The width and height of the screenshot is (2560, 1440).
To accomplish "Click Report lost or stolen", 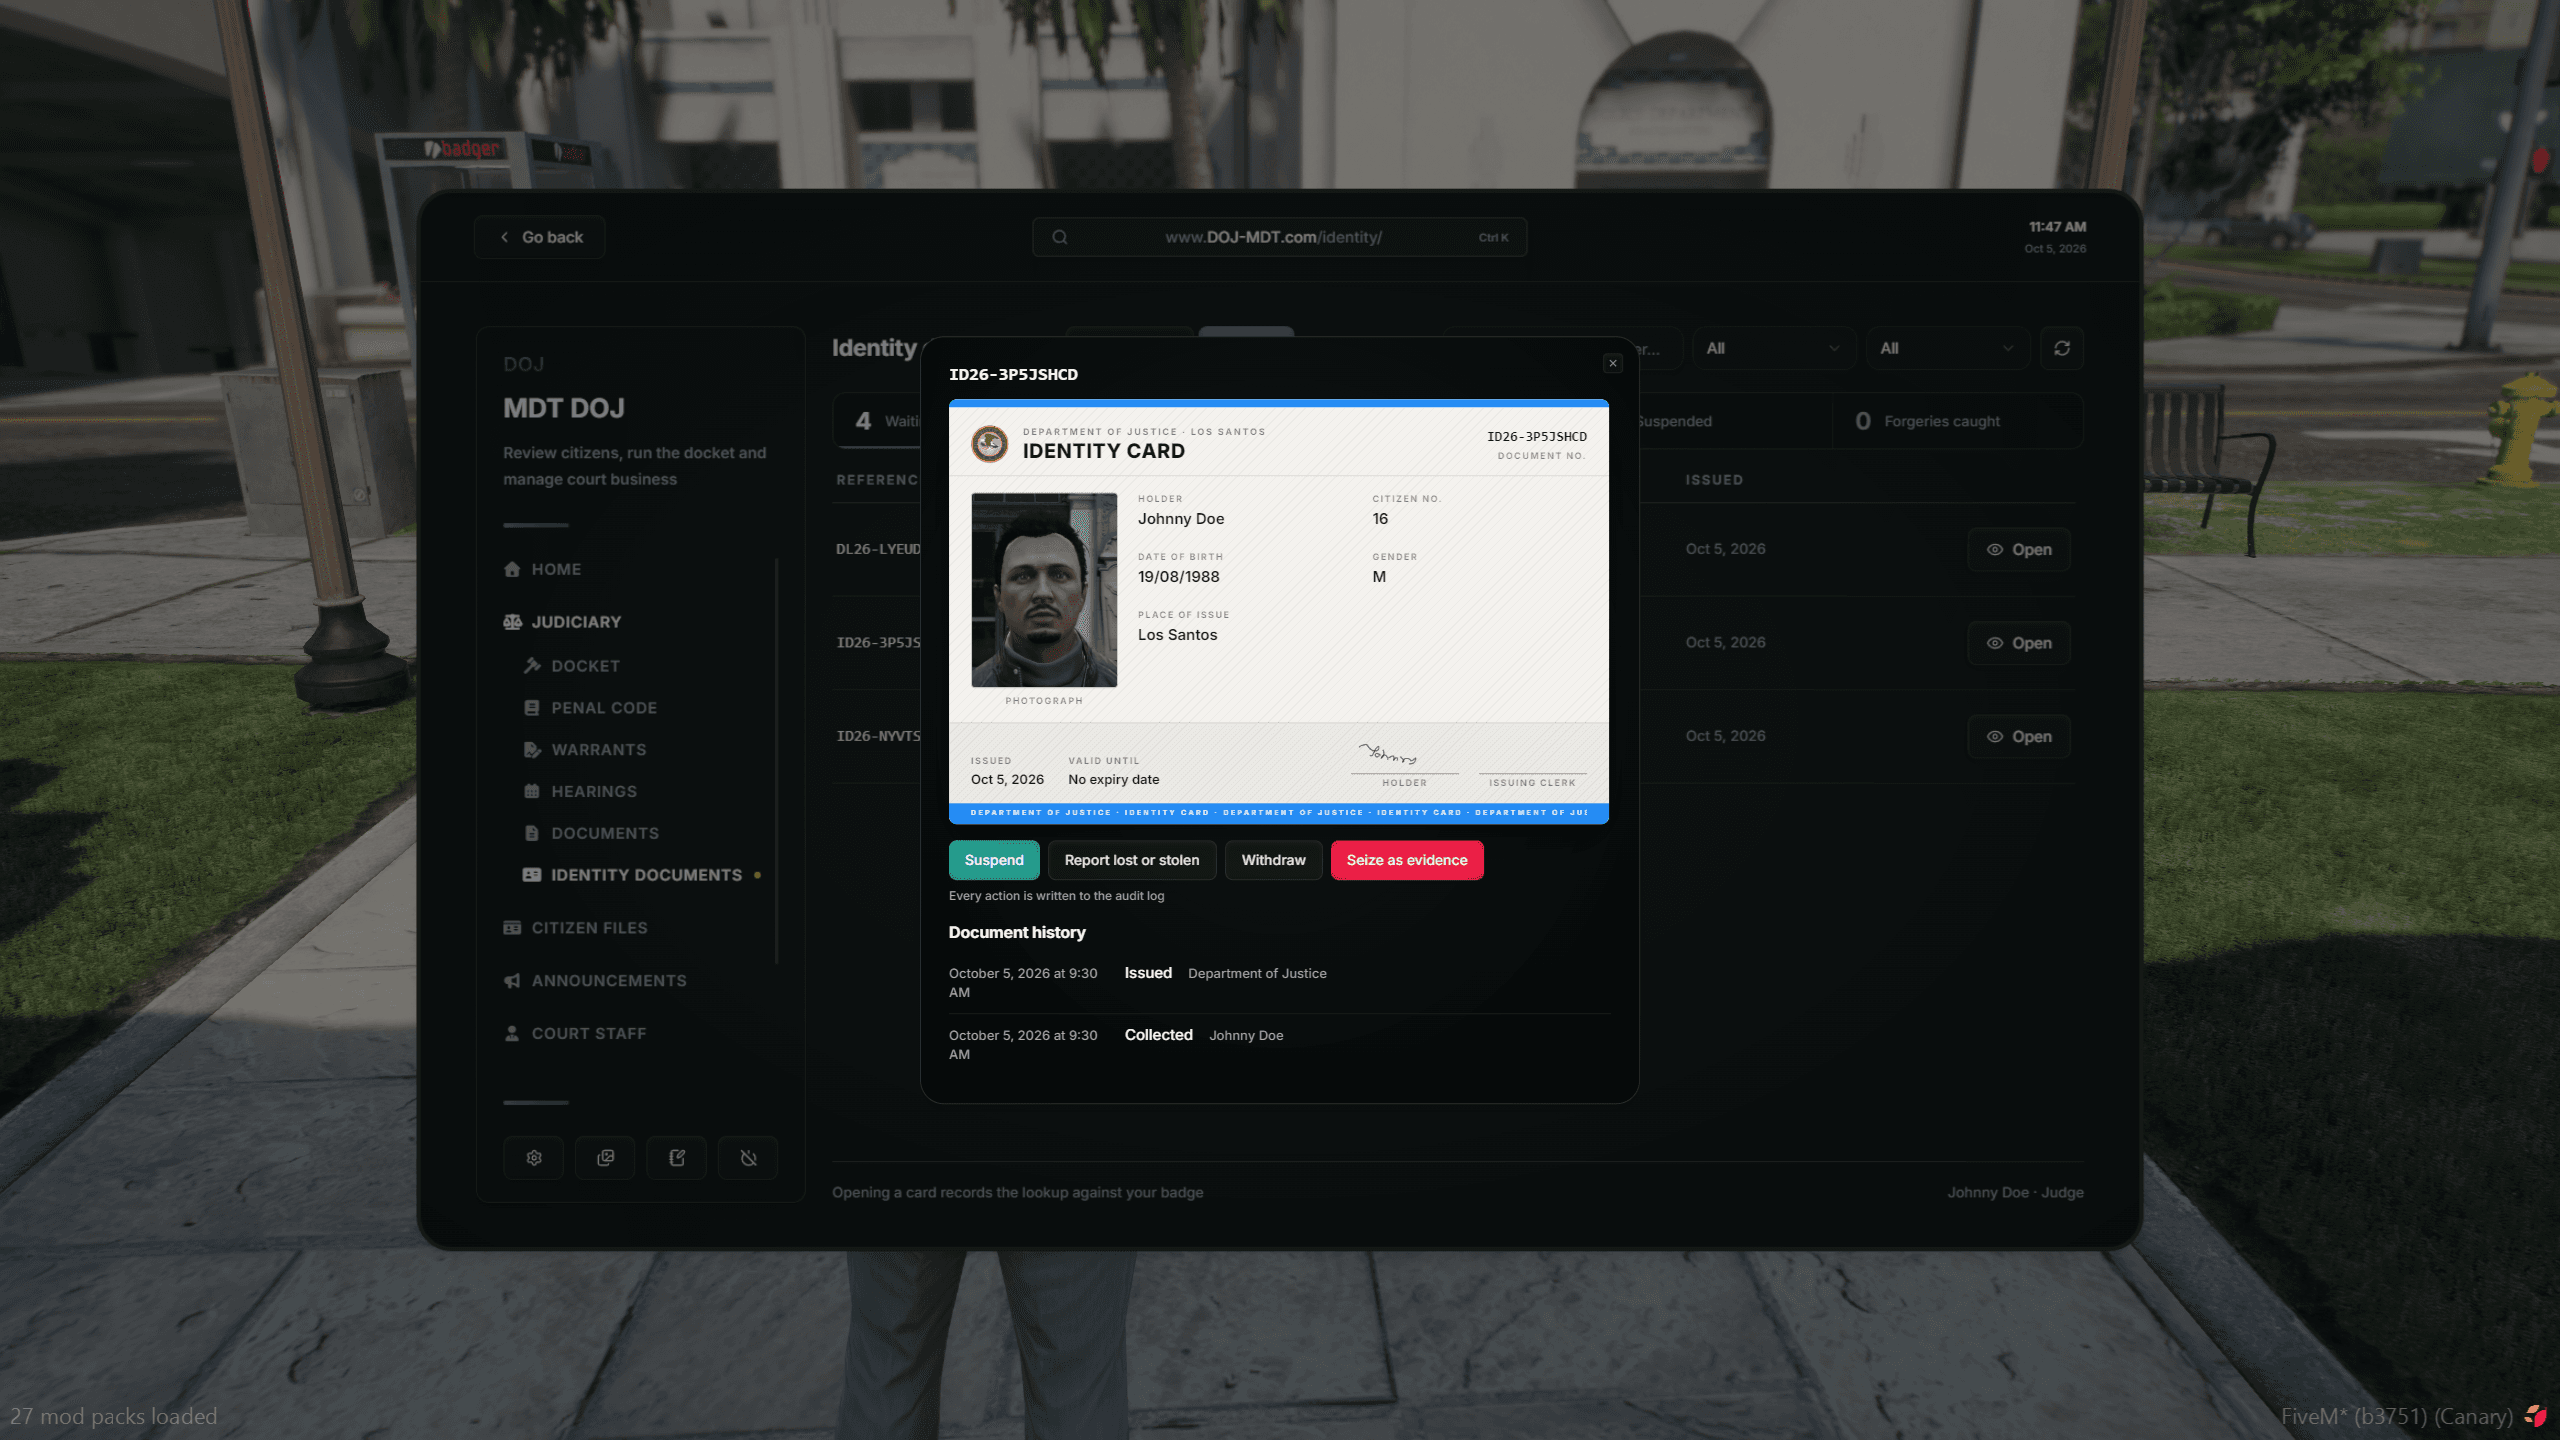I will pos(1132,860).
